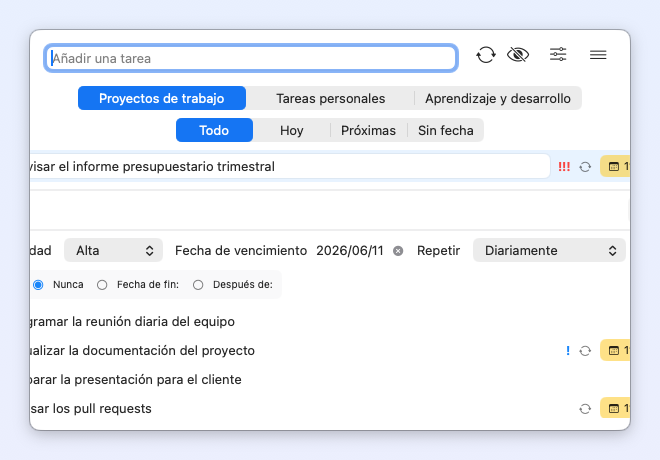Edit the 'informe presupuestario trimestral' title field
The image size is (660, 460).
[x=290, y=166]
